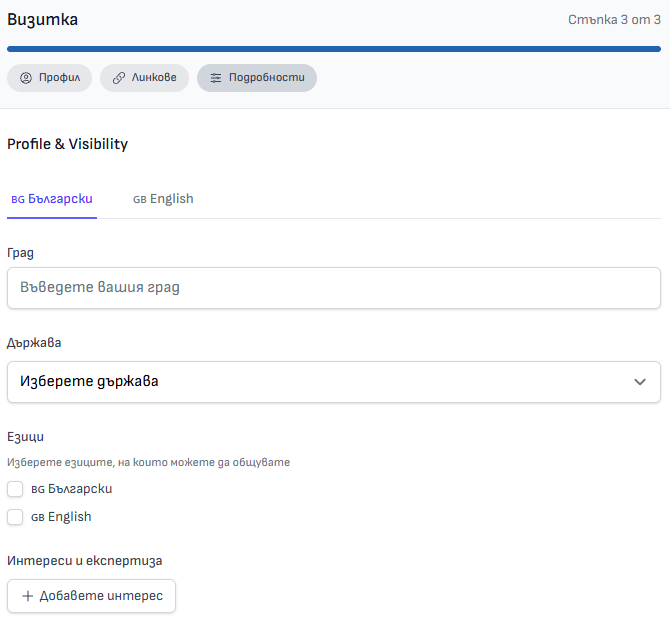Open the Изберете държава dropdown
Viewport: 670px width, 621px height.
[x=334, y=382]
